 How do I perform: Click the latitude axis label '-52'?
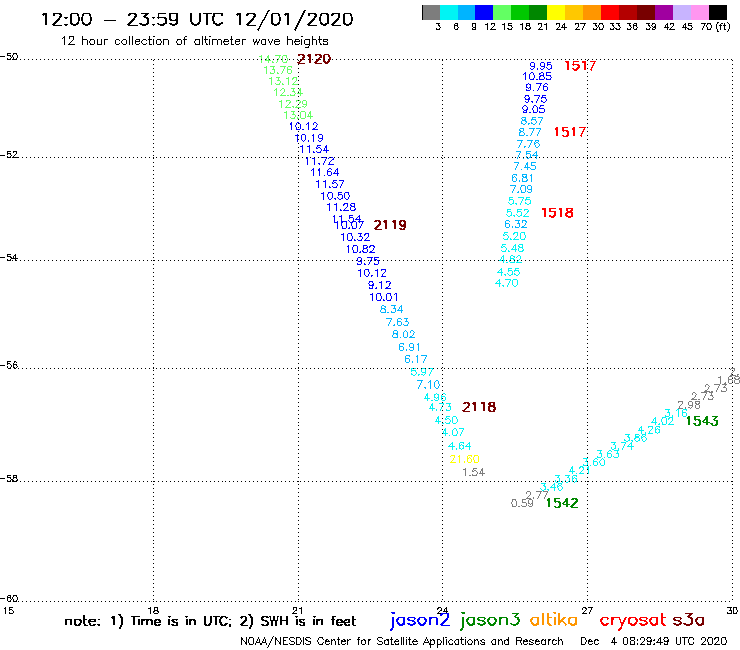(x=9, y=155)
